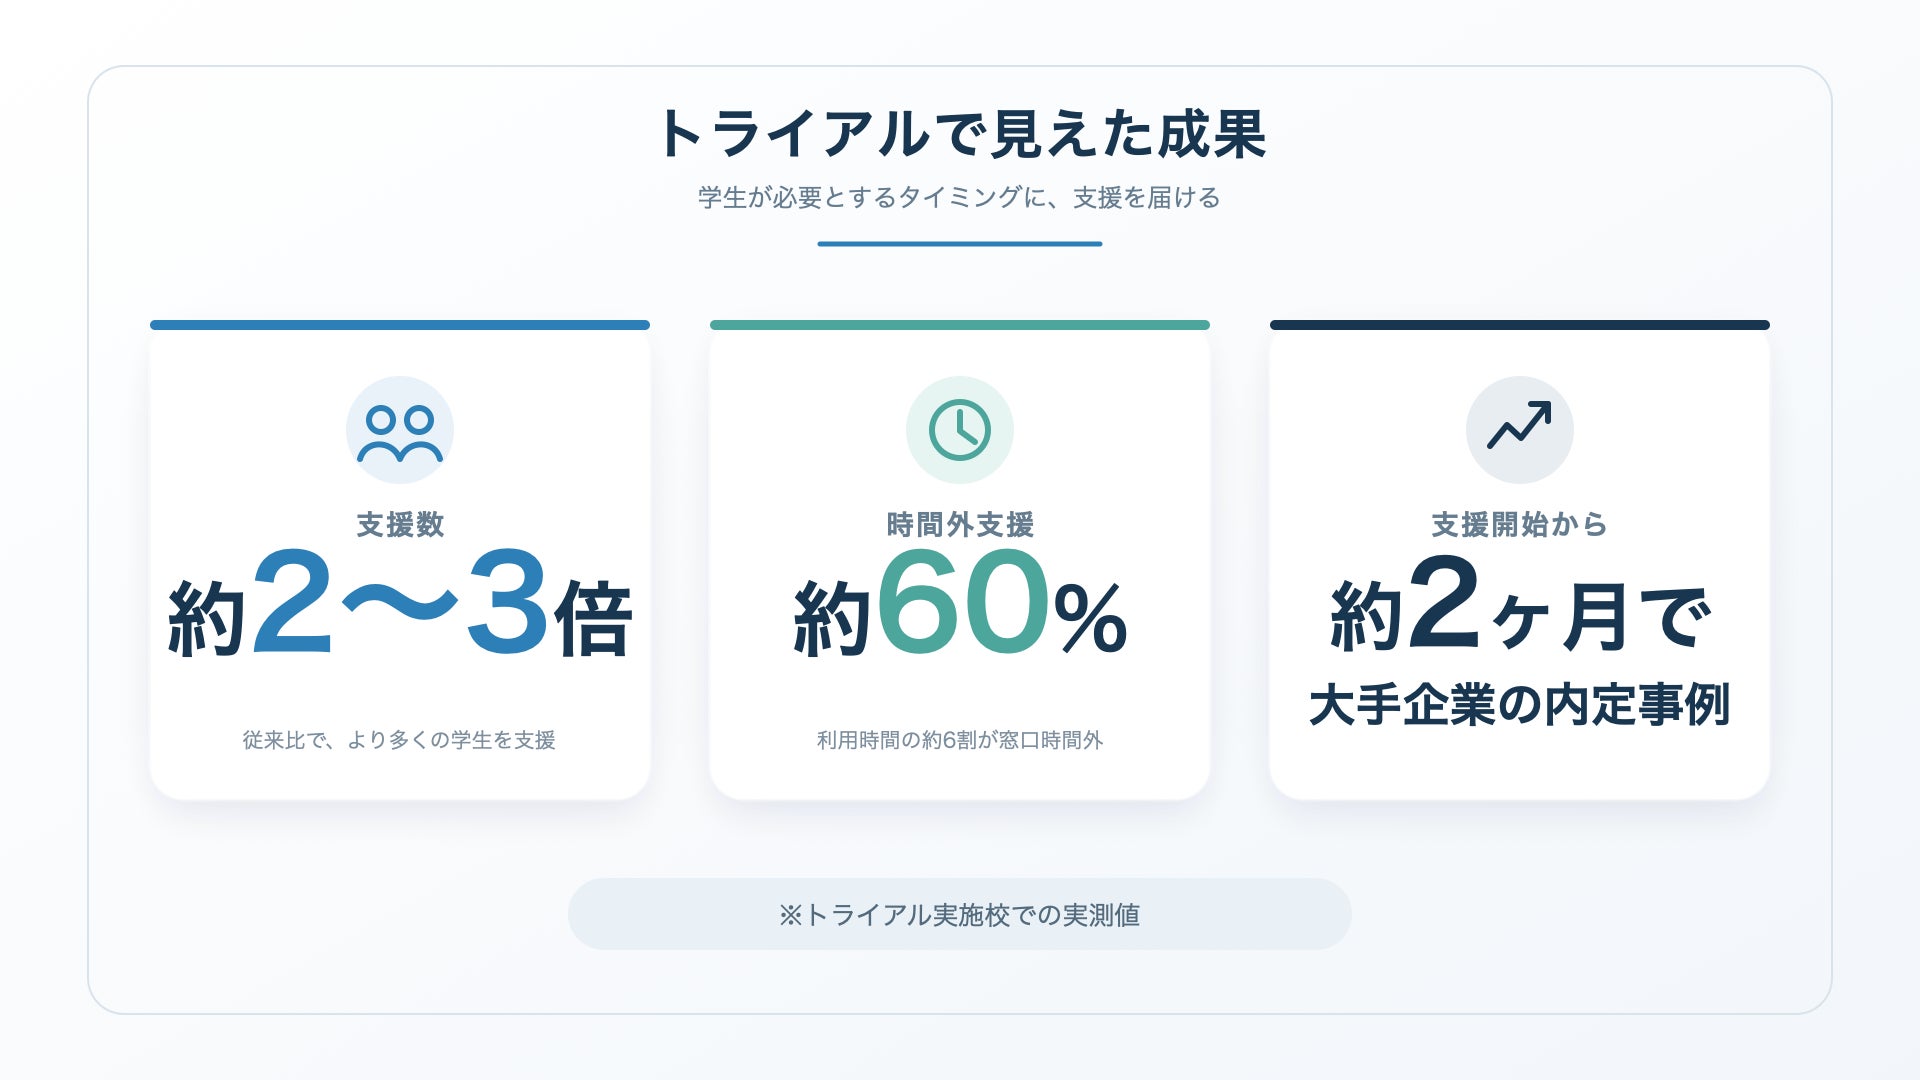Click the caption 利用時間の約6割が窓口時間外
The height and width of the screenshot is (1080, 1920).
tap(960, 740)
